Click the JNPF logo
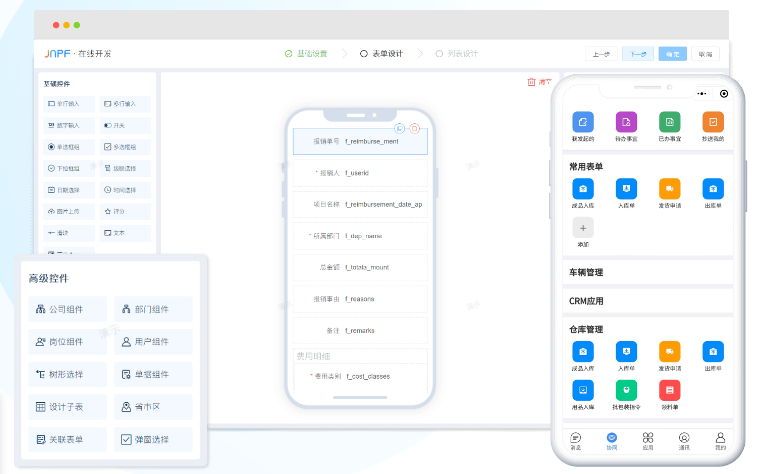The height and width of the screenshot is (474, 757). click(57, 54)
